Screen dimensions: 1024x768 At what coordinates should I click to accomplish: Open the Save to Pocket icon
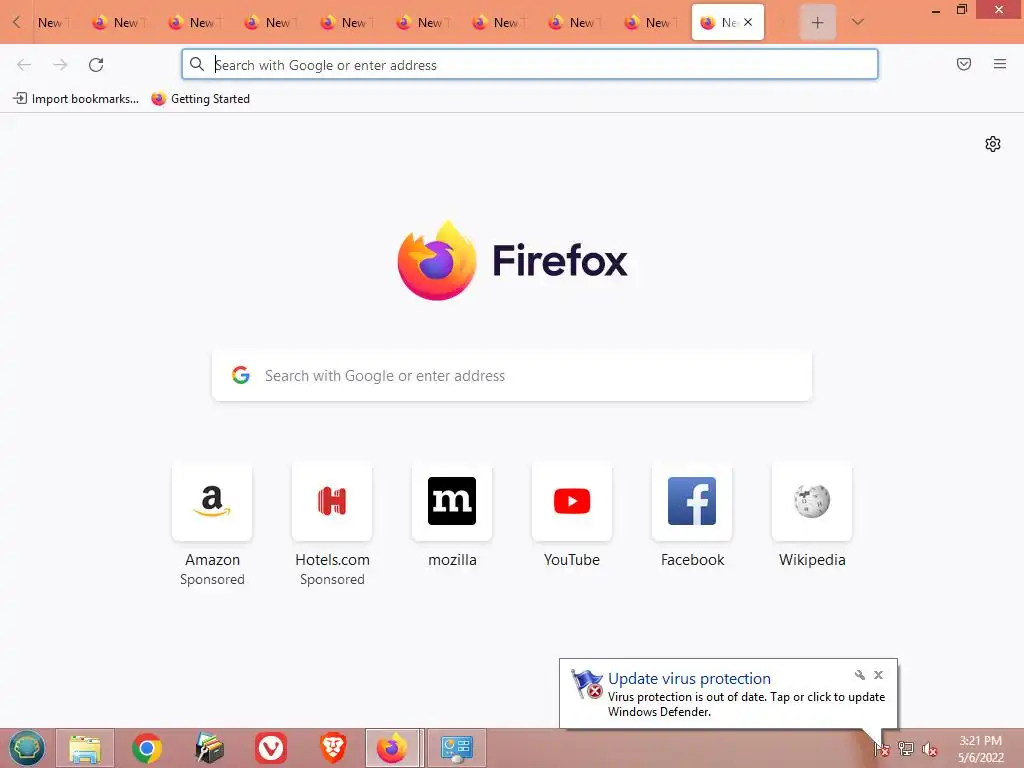964,64
